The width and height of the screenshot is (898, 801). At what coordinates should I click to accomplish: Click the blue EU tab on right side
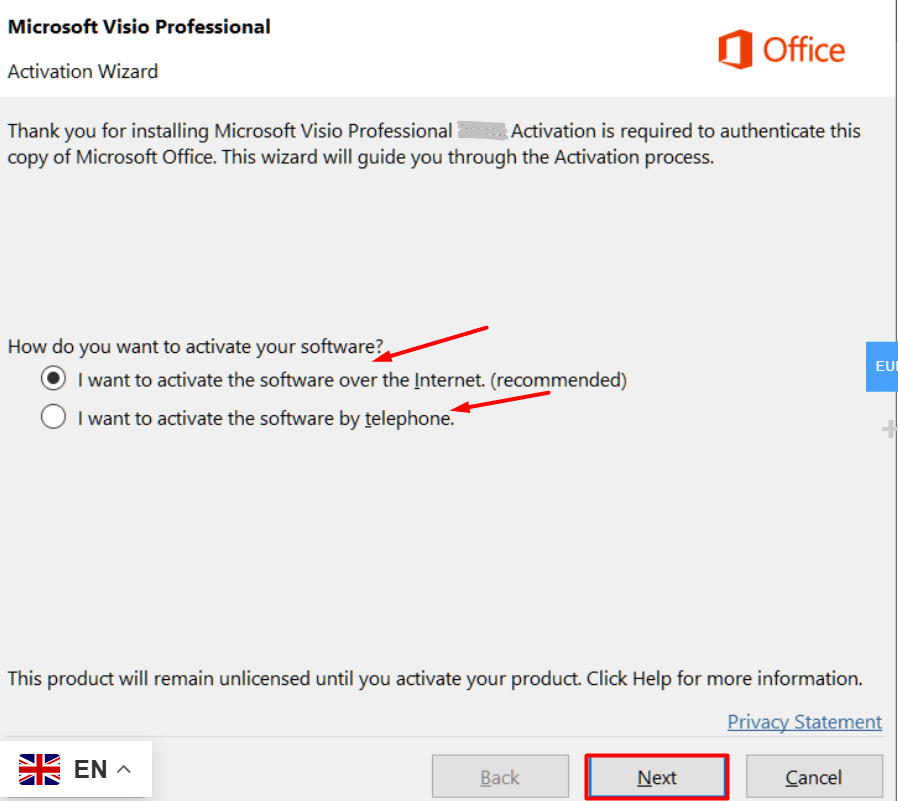pos(884,366)
